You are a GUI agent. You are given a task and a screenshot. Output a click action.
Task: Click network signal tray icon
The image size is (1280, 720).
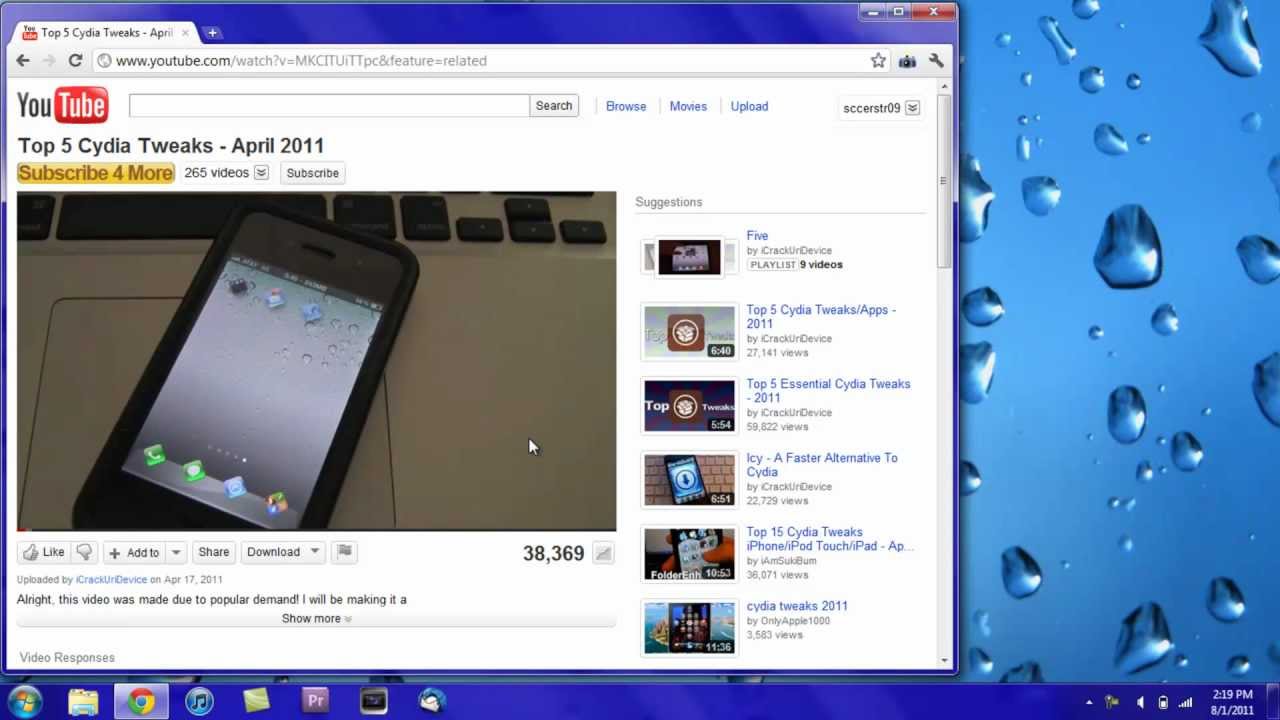click(x=1186, y=702)
